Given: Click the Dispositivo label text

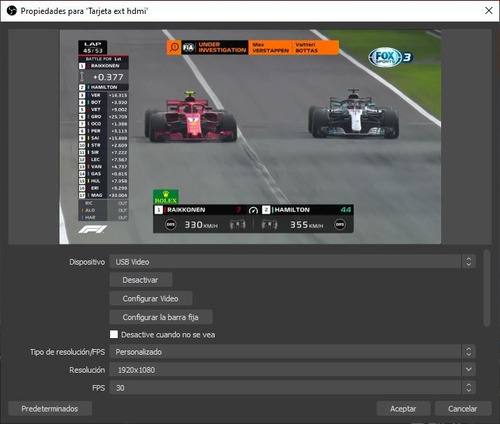Looking at the screenshot, I should coord(87,262).
